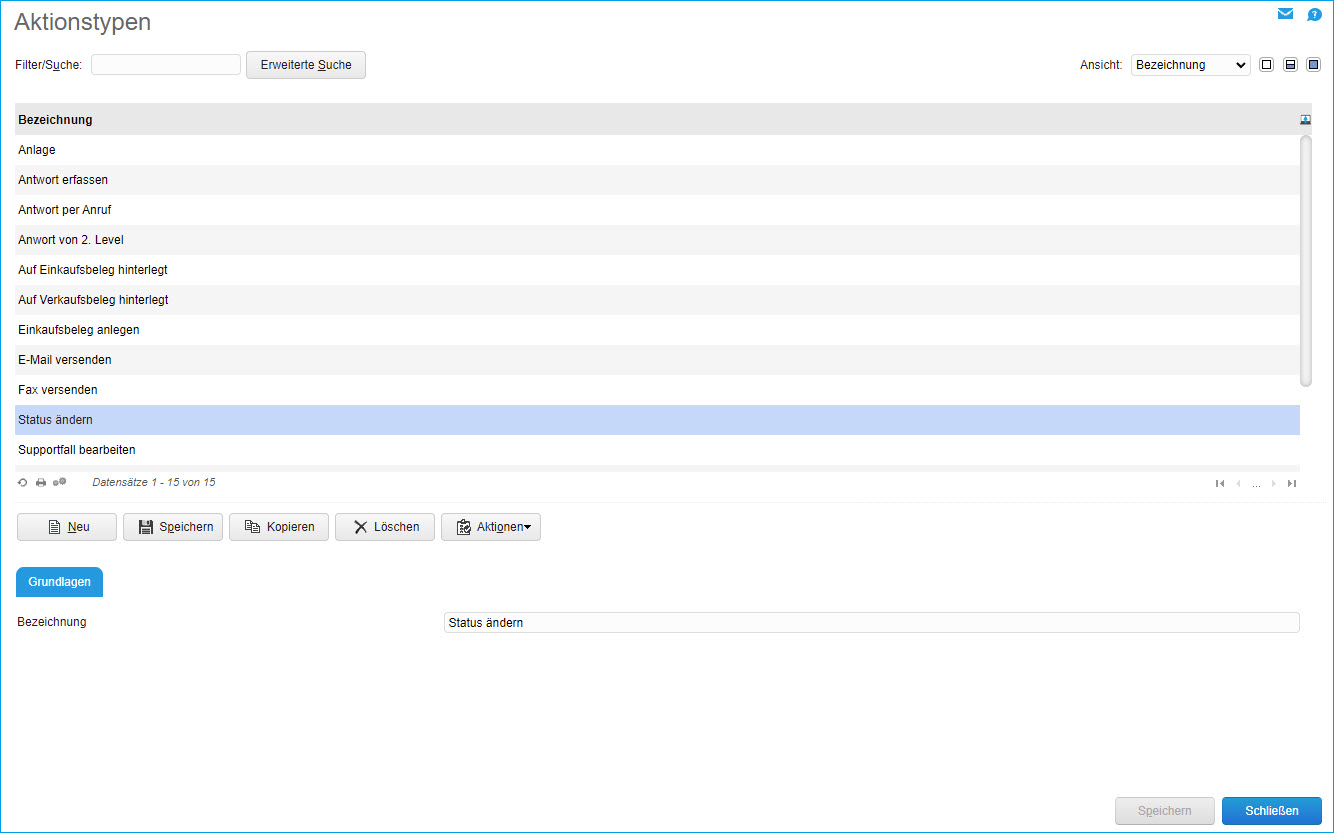Click the greyed Speichern beside Schließen
Screen dimensions: 1334x833
(x=1165, y=811)
